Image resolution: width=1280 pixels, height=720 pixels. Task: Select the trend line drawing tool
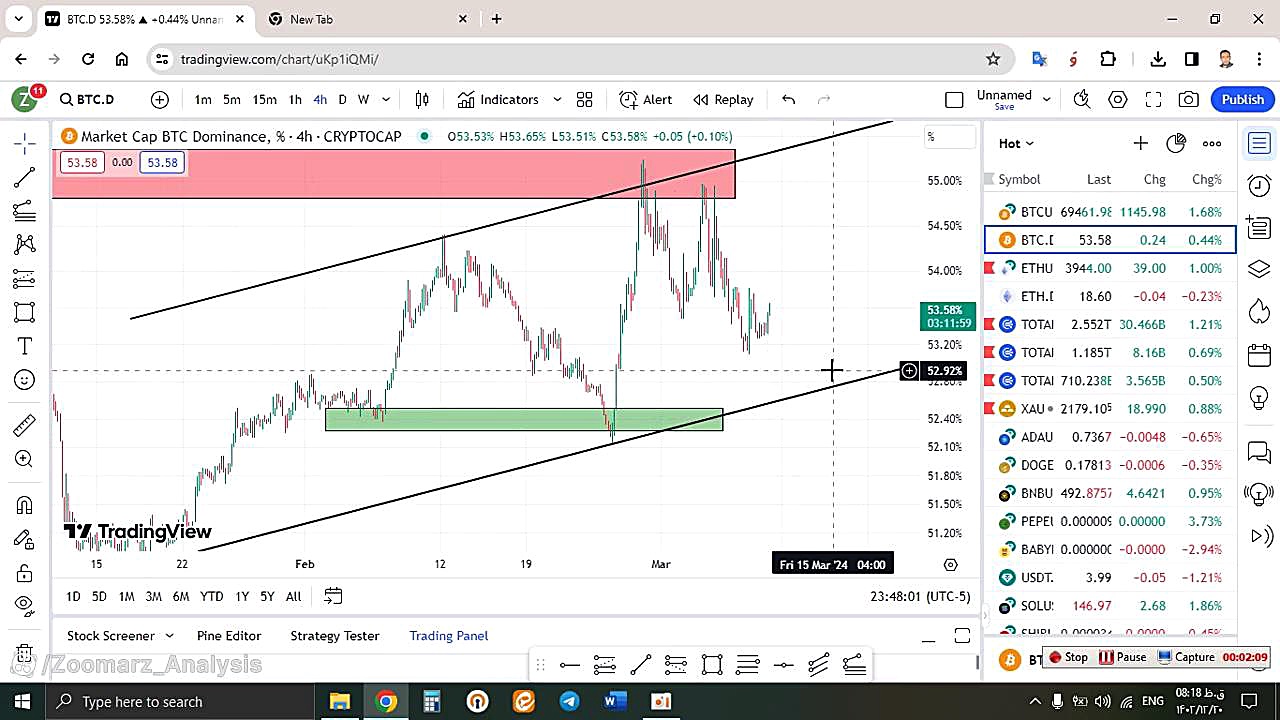[x=25, y=178]
